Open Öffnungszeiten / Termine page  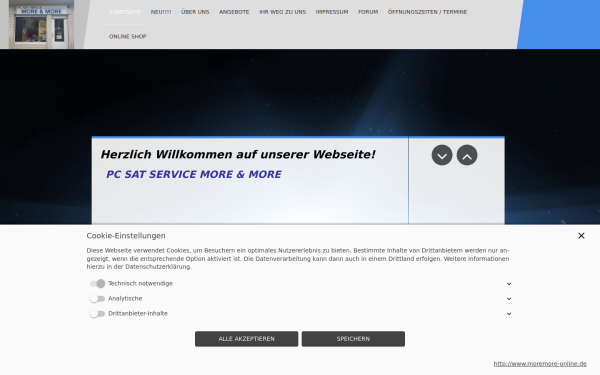coord(427,12)
